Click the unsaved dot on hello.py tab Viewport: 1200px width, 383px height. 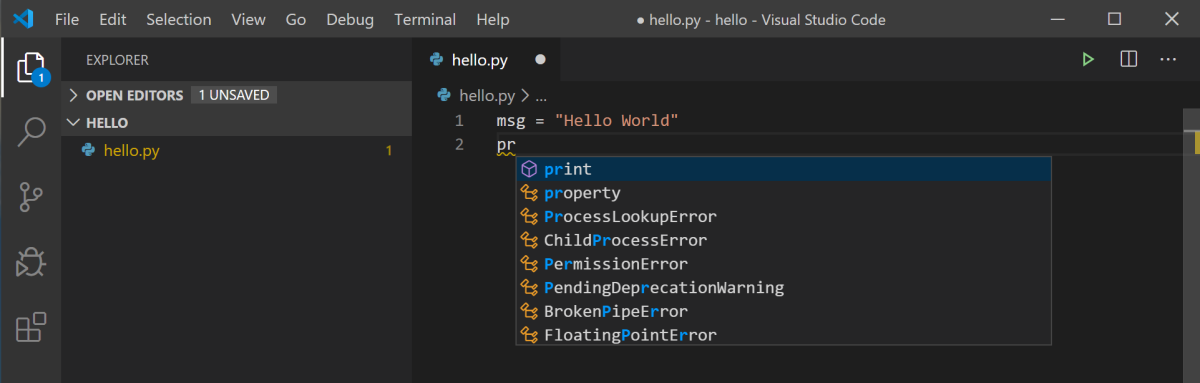540,60
